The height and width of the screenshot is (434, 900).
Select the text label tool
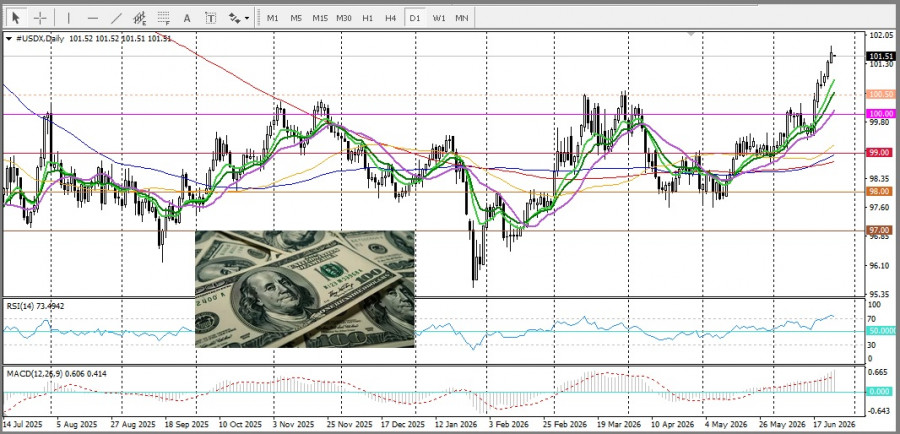[211, 18]
